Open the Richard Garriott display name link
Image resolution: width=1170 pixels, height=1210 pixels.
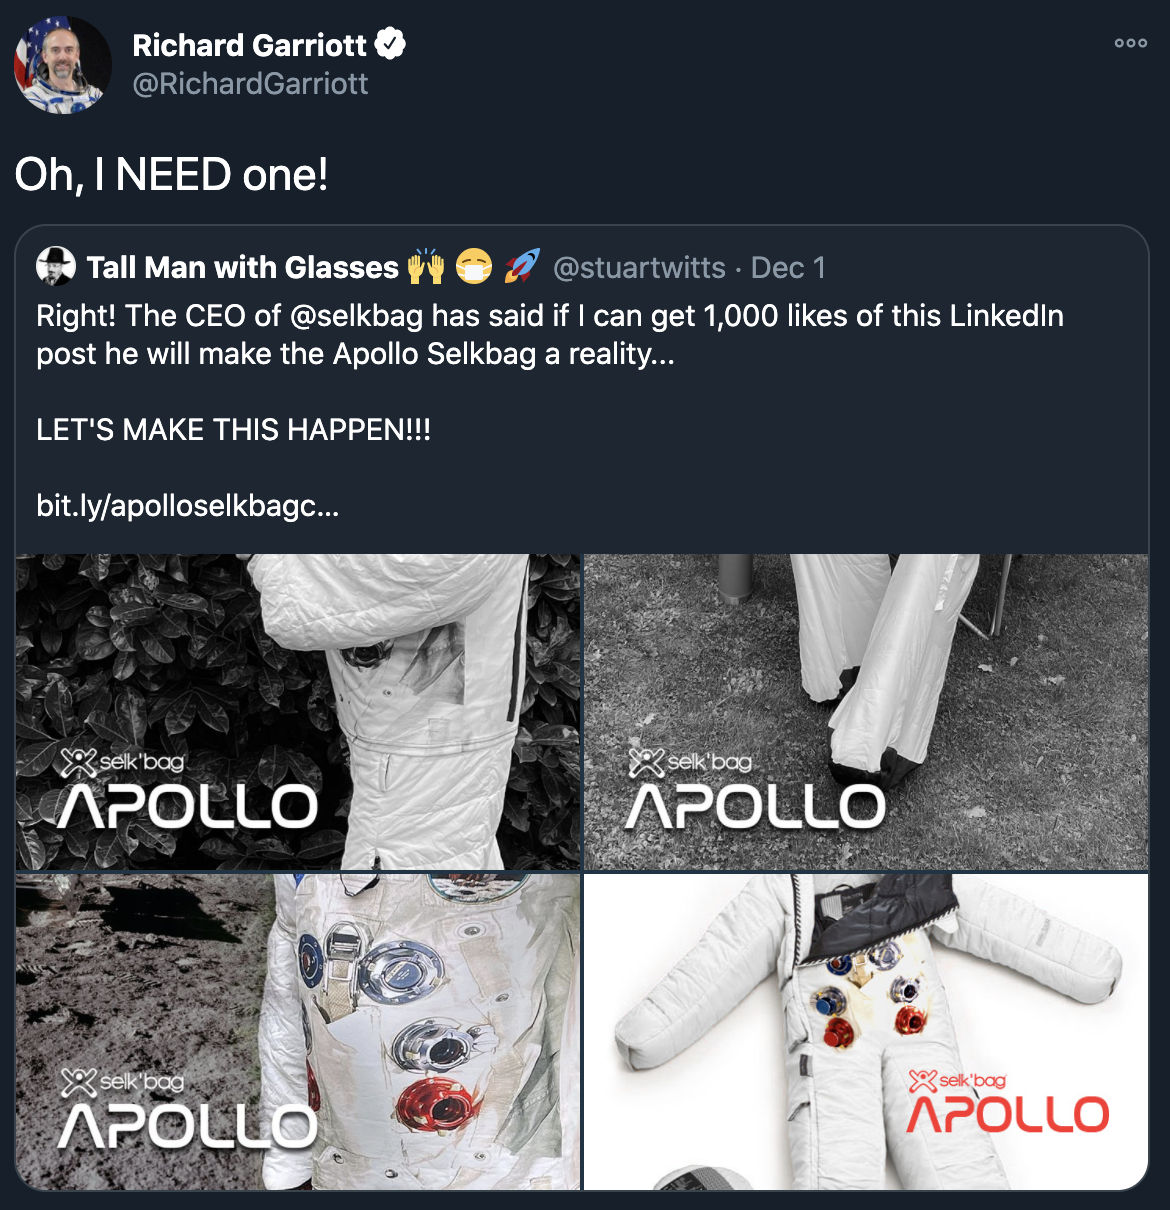pos(250,45)
